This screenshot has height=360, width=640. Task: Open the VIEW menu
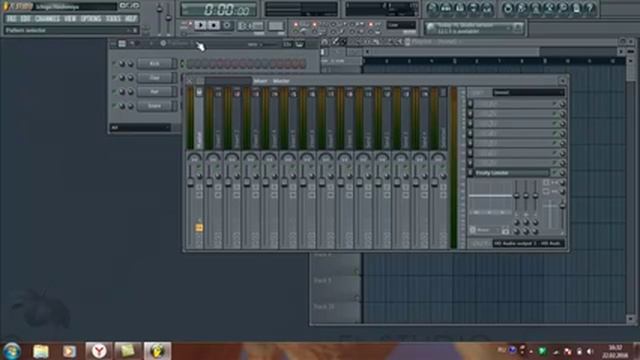click(70, 19)
